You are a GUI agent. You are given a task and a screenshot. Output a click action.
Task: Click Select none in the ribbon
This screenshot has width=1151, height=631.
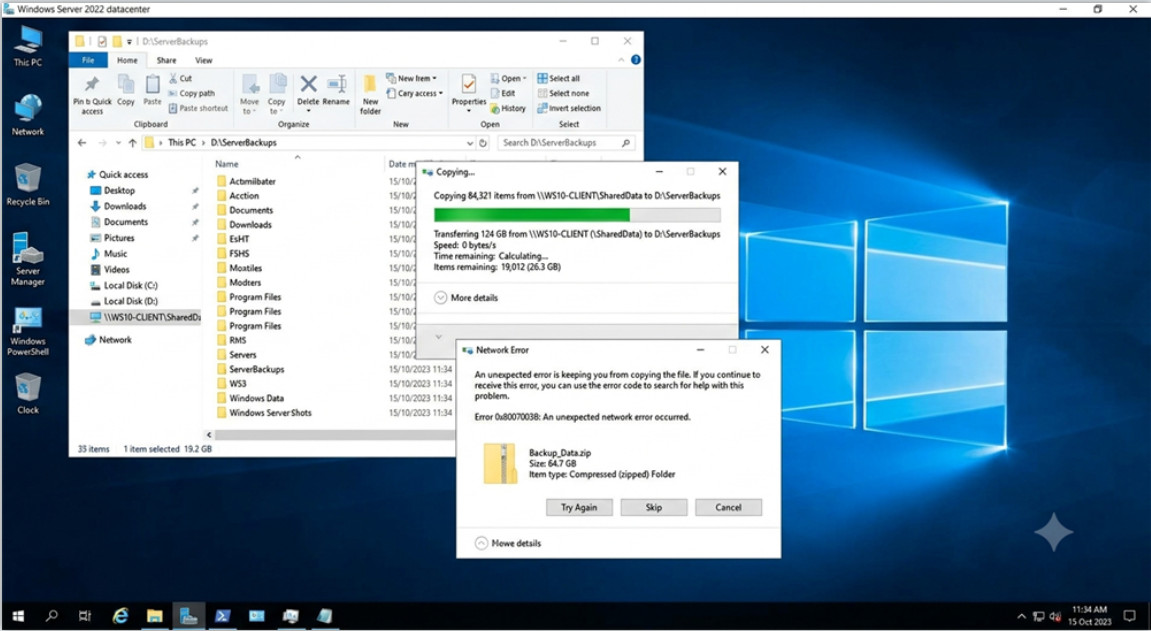tap(563, 93)
